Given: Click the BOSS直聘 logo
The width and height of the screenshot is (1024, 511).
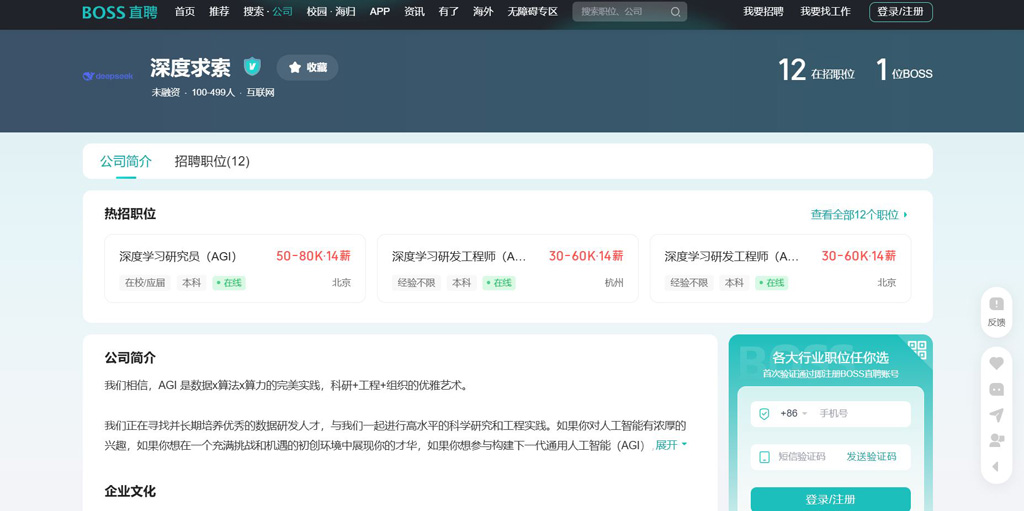Looking at the screenshot, I should pos(120,12).
